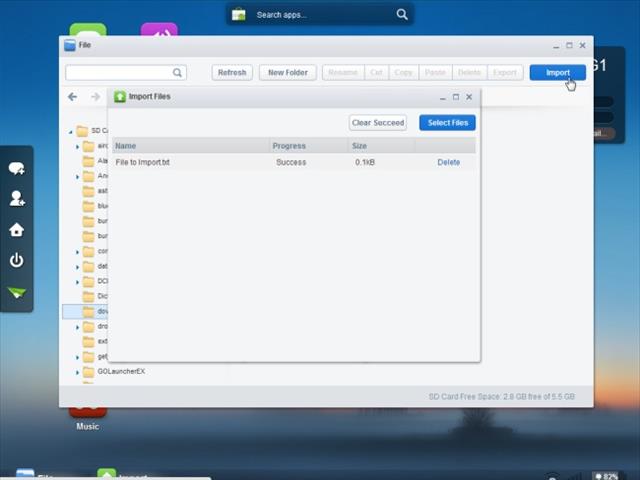Screen dimensions: 640x480
Task: Click the File window search field
Action: (126, 73)
